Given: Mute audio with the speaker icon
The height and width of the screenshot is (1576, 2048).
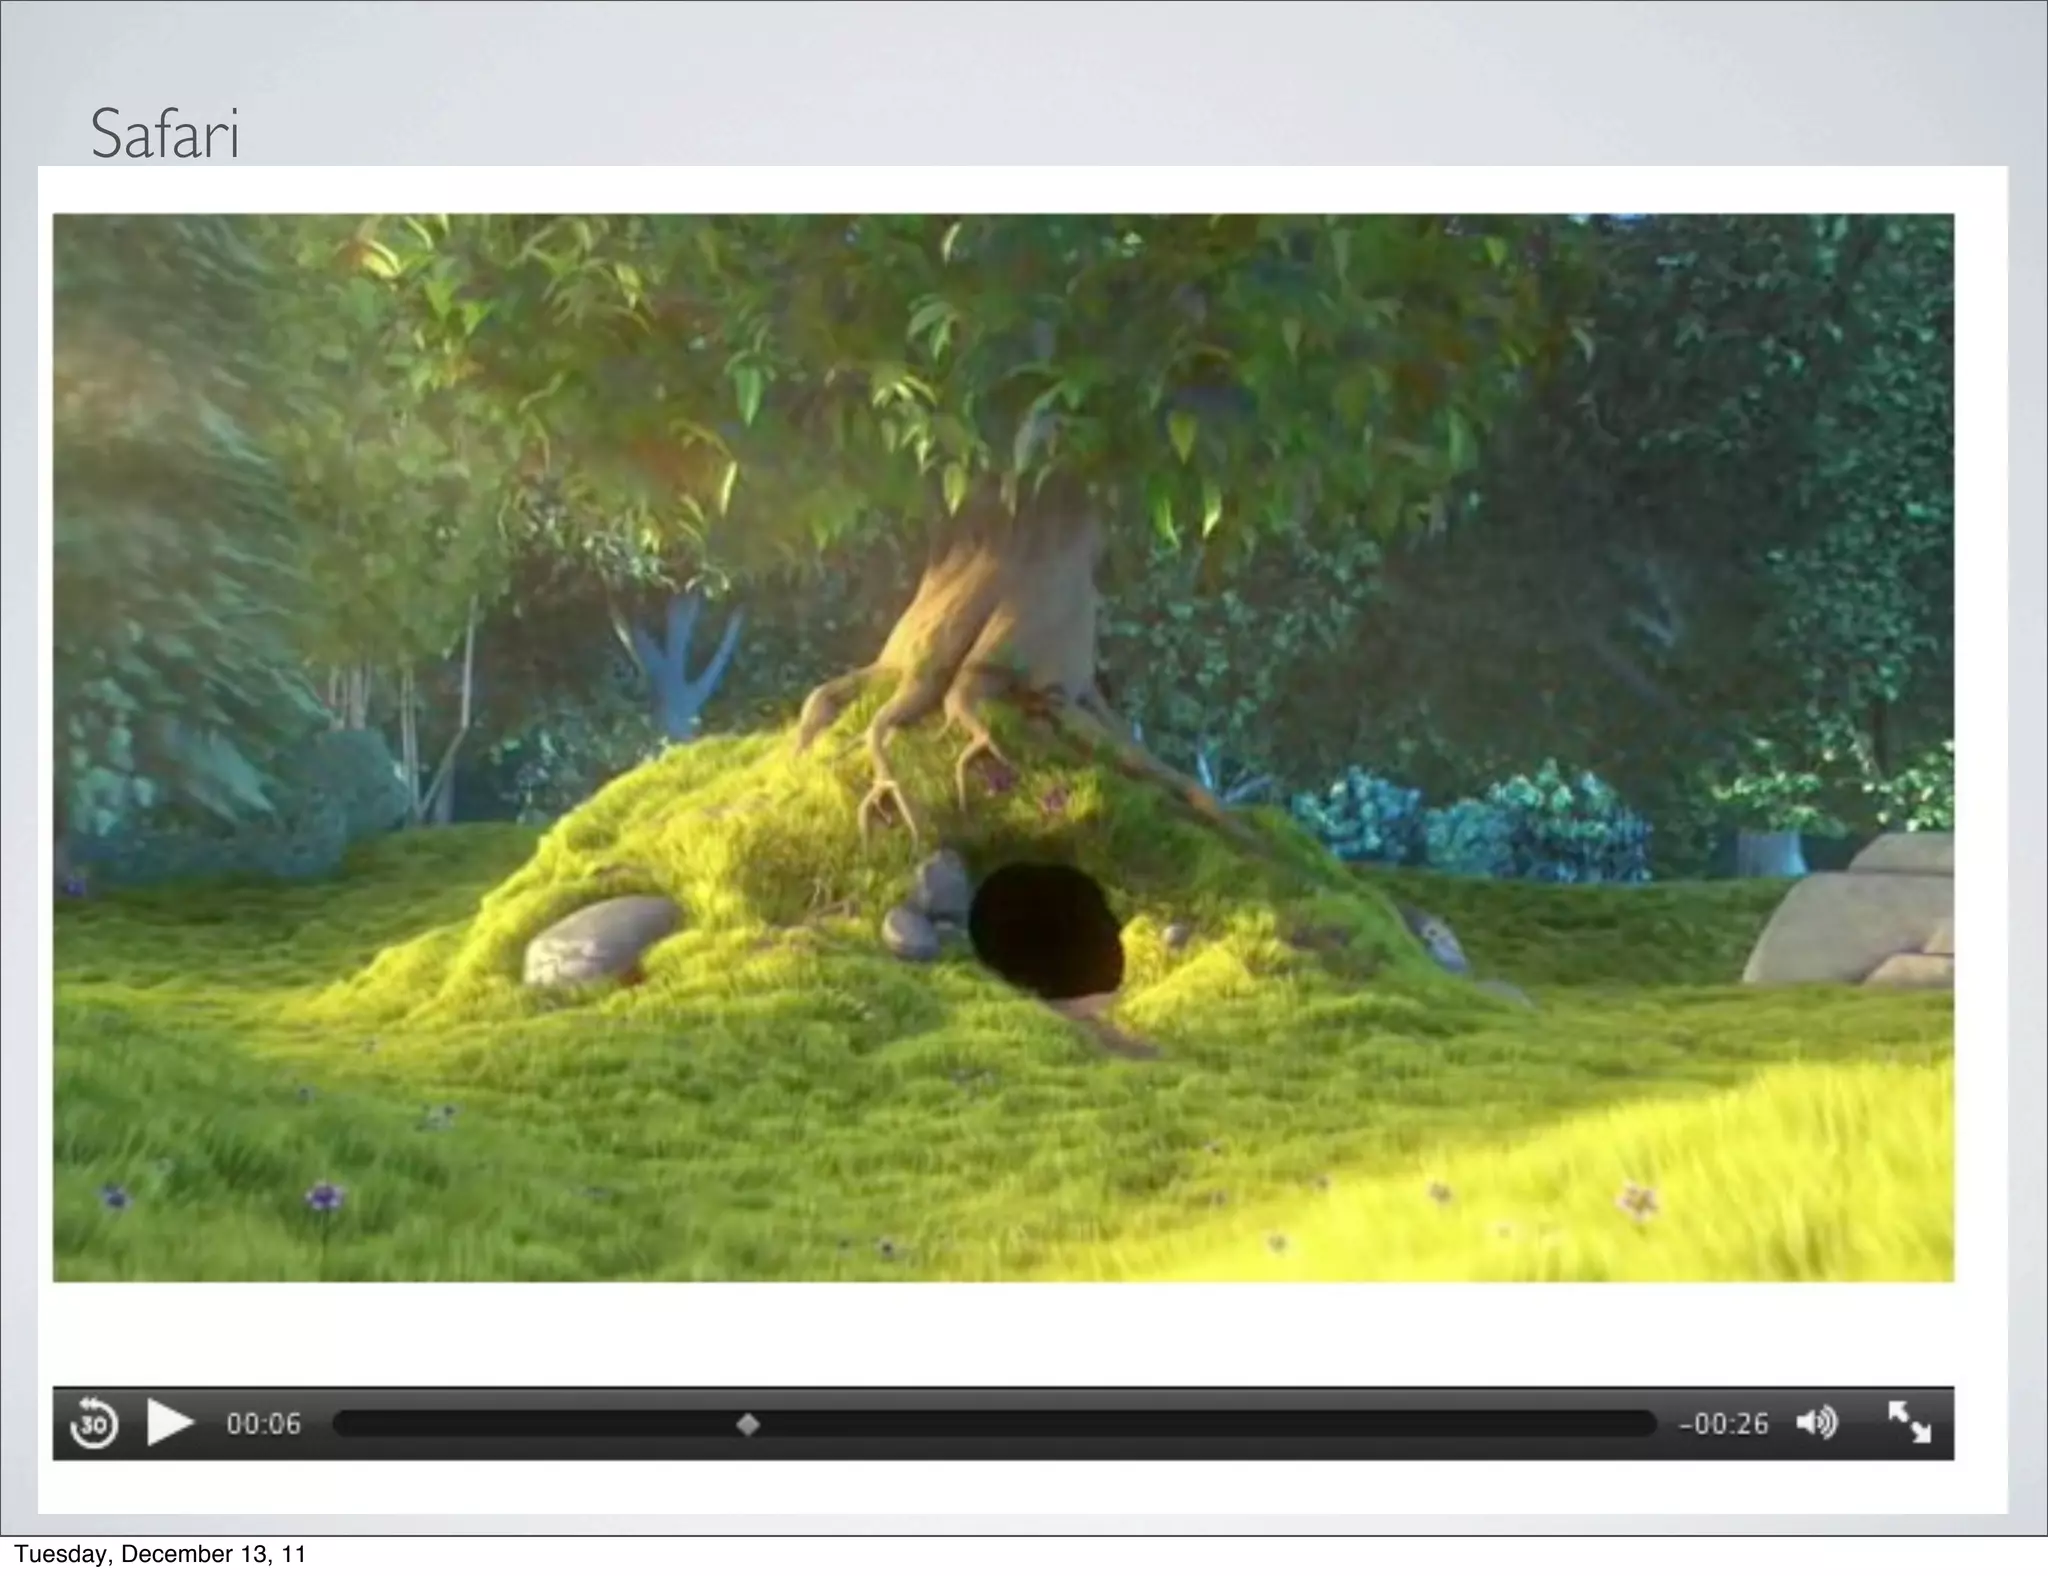Looking at the screenshot, I should [x=1816, y=1422].
